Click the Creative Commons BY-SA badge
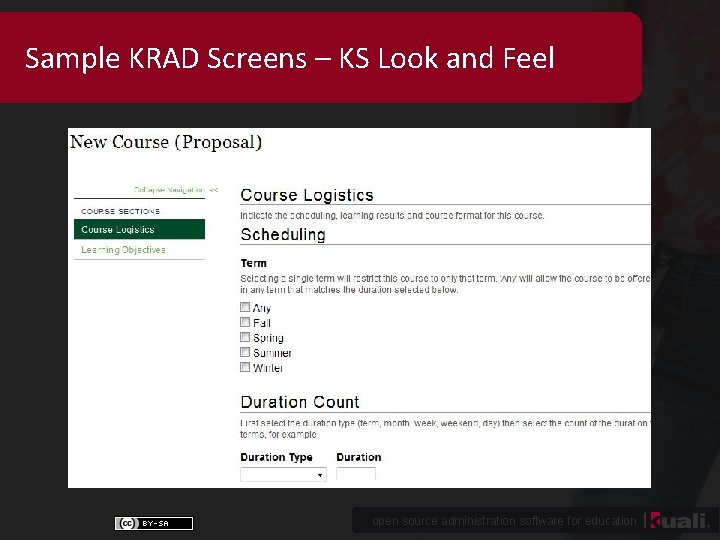 point(154,523)
